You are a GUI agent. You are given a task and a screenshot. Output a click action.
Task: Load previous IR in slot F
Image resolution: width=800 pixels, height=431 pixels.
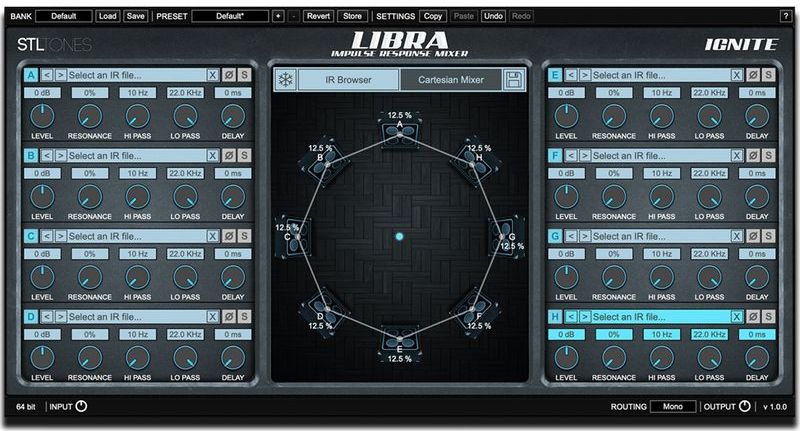571,156
